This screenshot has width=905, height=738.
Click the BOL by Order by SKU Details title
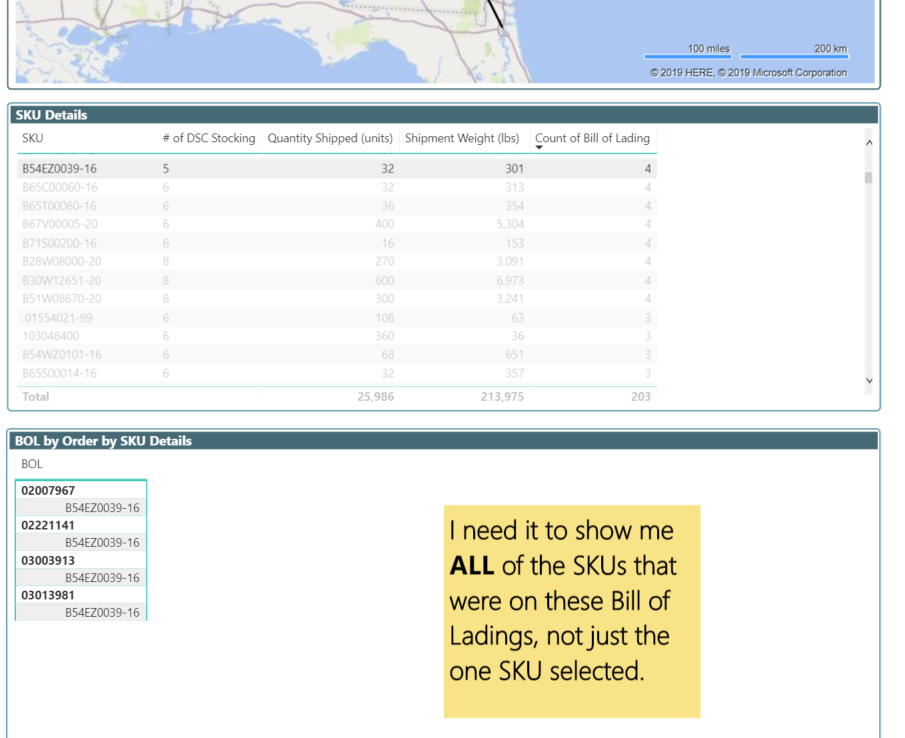click(x=103, y=441)
